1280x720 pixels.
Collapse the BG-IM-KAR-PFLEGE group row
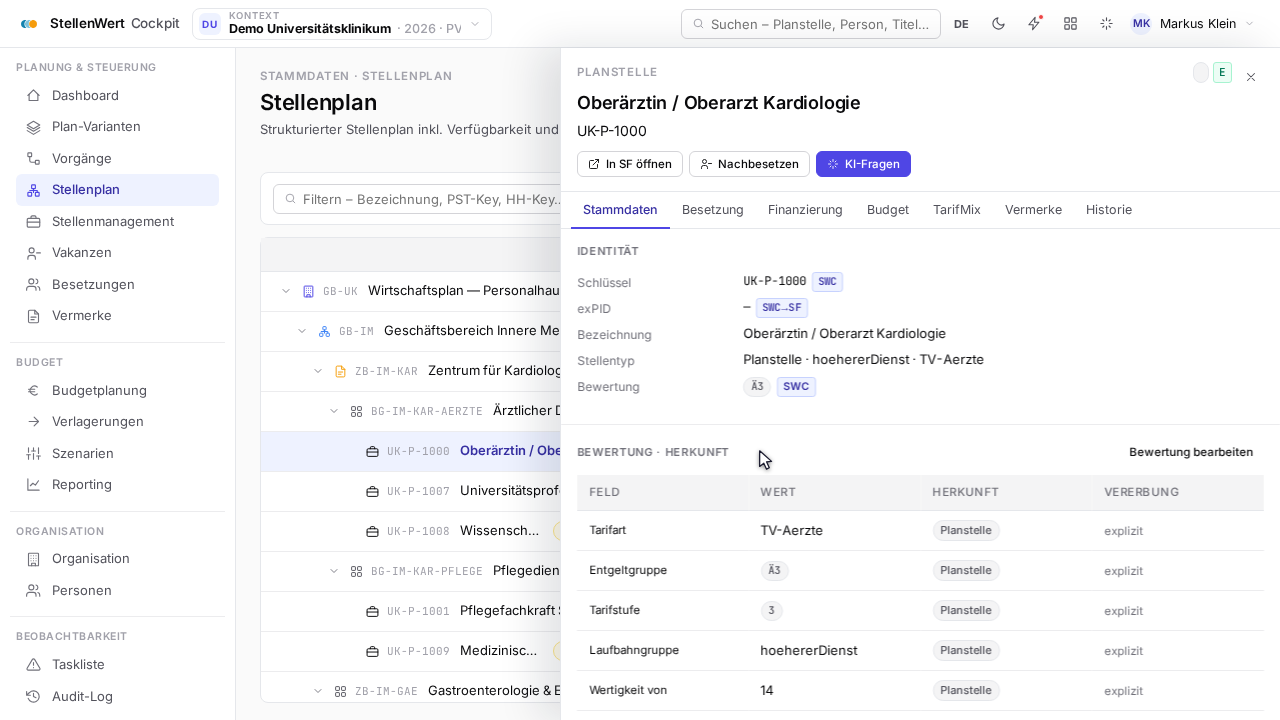334,571
